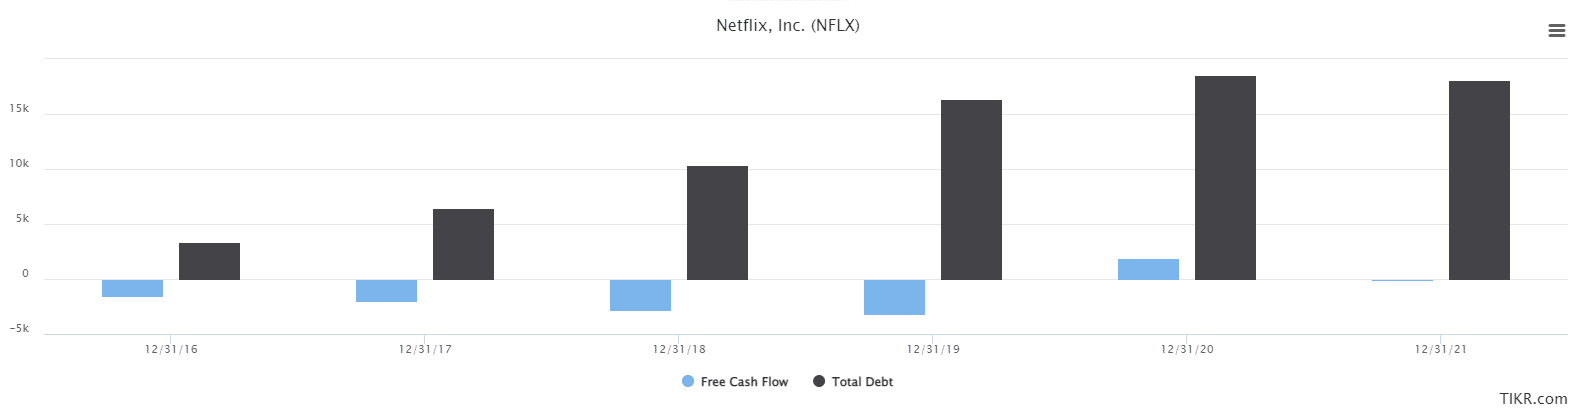Open the TIKR.com credit link

(x=1533, y=399)
